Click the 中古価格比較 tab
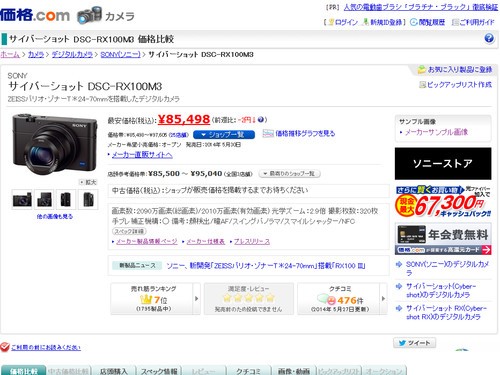The image size is (500, 375). coord(68,370)
